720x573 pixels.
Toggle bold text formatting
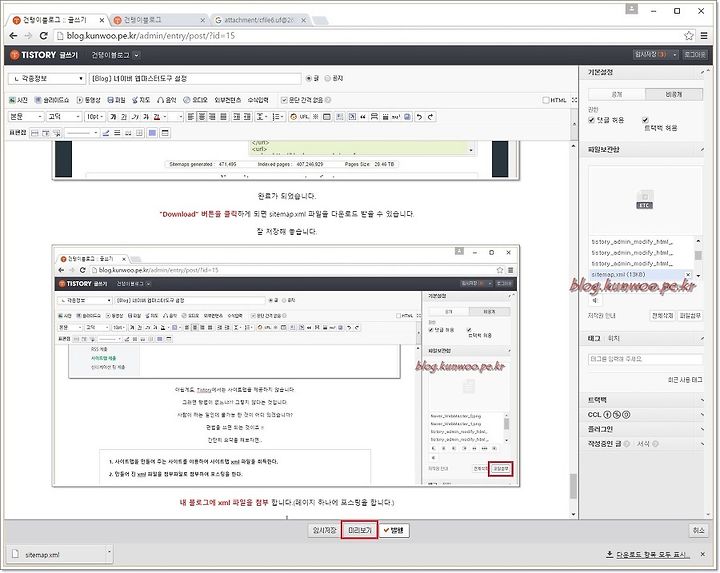(113, 117)
